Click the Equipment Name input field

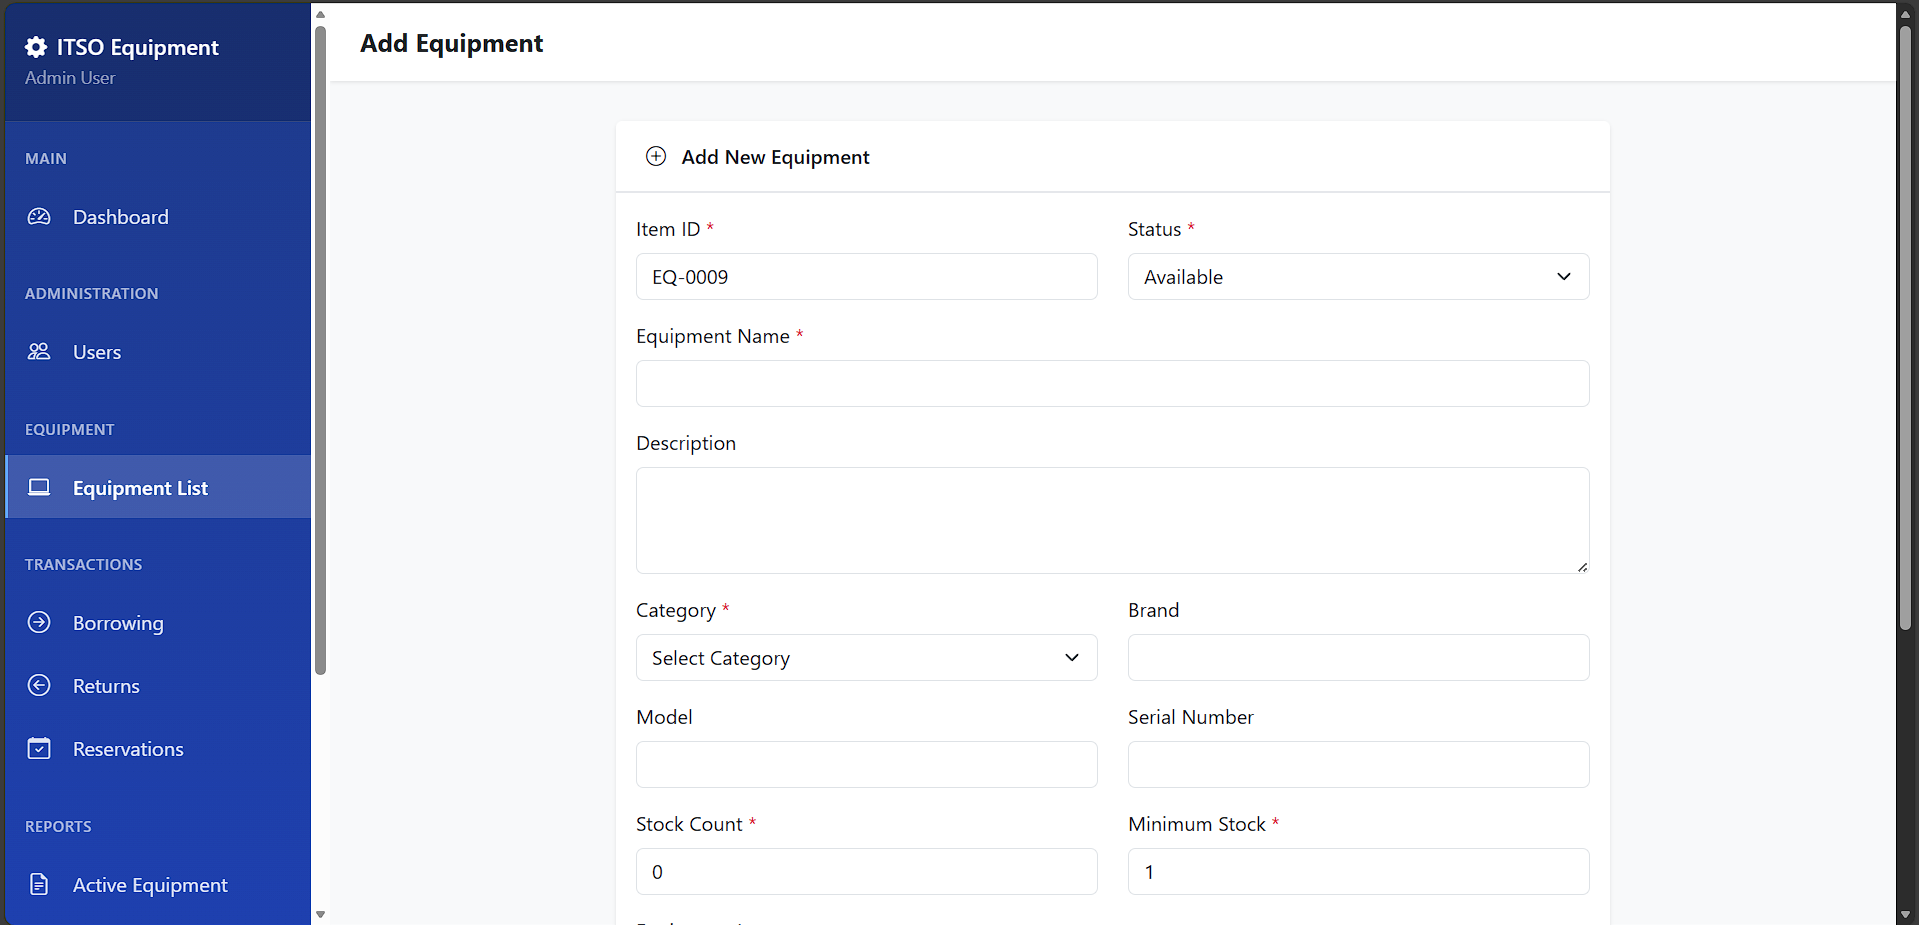click(1112, 384)
